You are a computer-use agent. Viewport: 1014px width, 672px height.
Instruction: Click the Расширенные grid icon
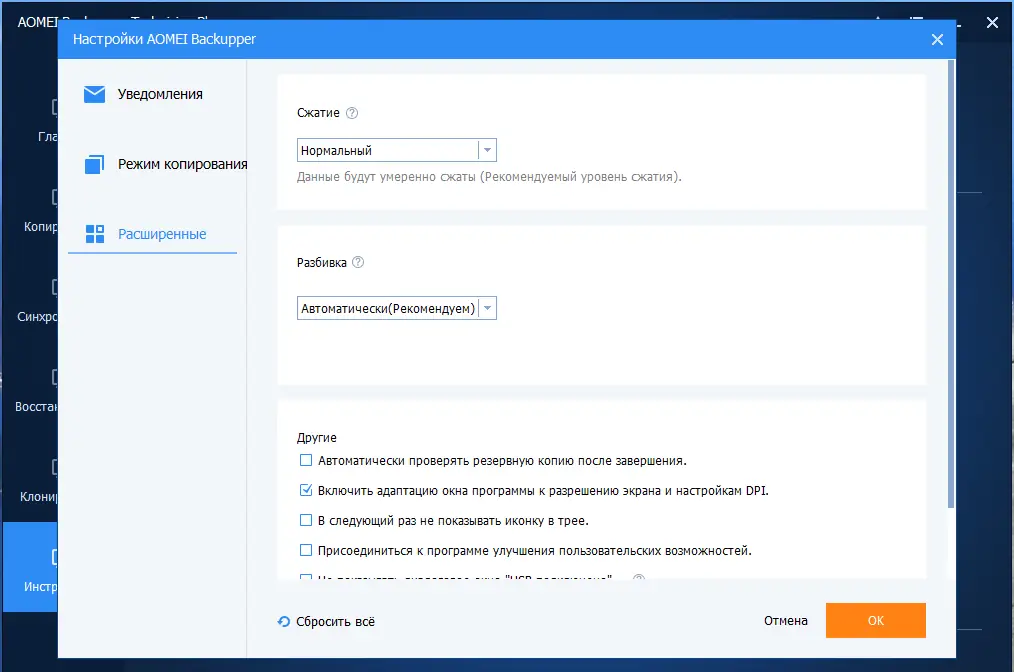click(95, 234)
